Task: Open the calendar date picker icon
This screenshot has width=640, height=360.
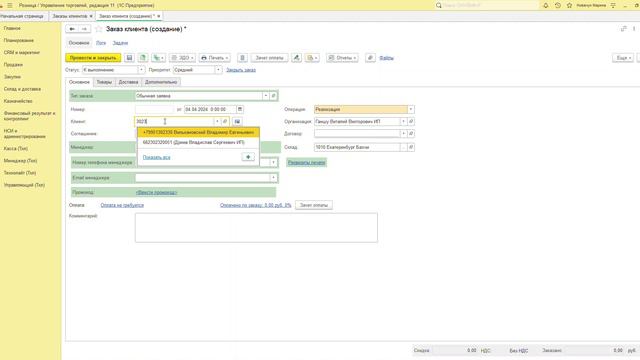Action: click(240, 109)
